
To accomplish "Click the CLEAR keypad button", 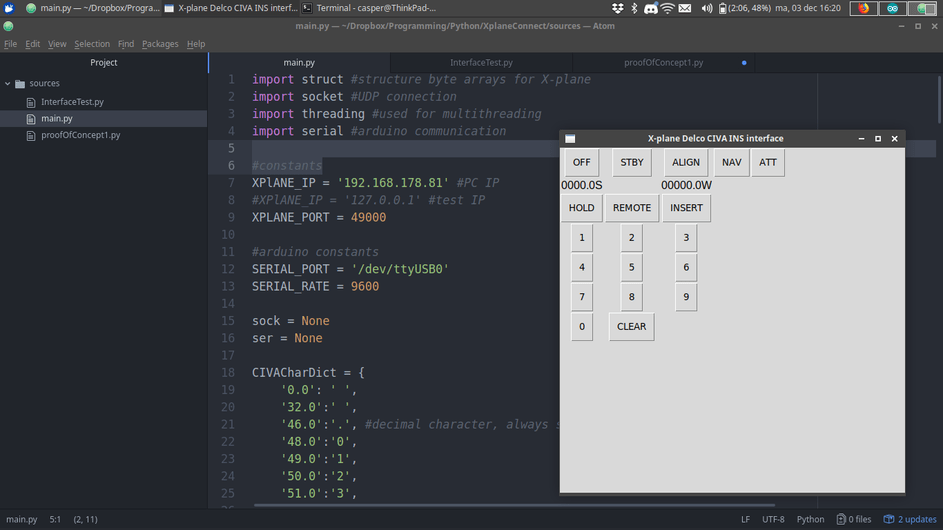I will [x=631, y=327].
